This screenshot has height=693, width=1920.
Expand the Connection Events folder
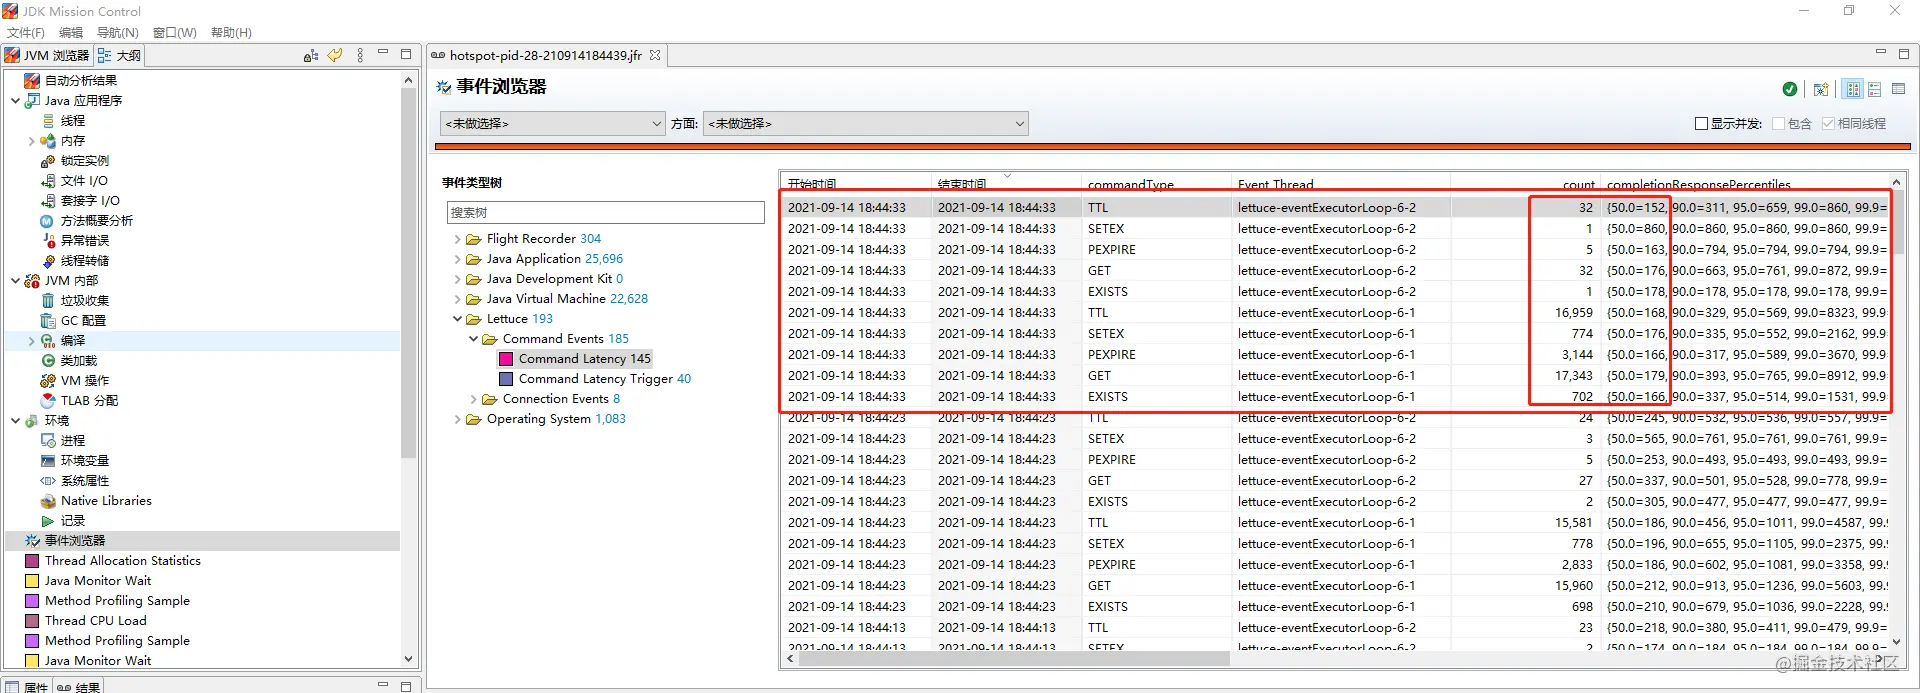[474, 399]
